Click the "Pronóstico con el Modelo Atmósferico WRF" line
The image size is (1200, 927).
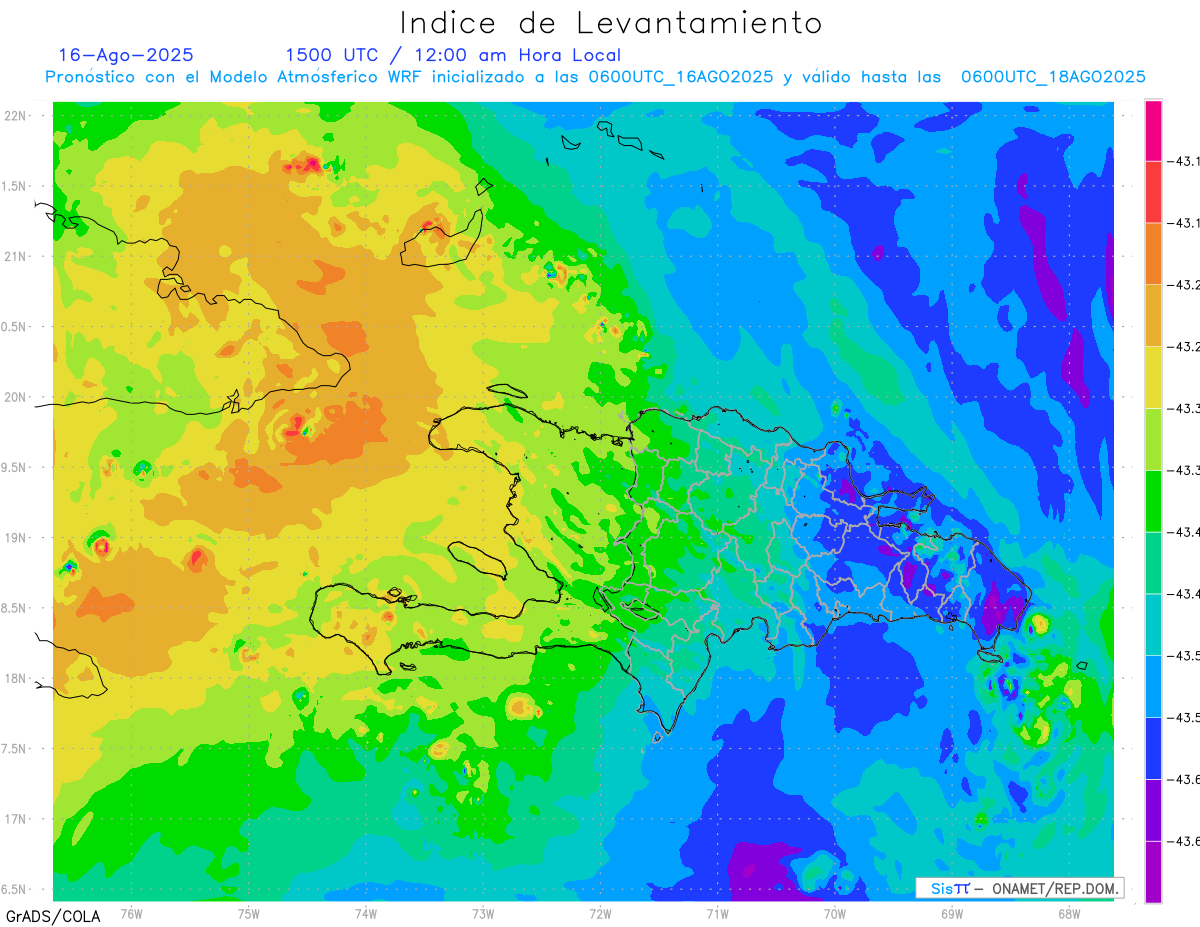pyautogui.click(x=595, y=77)
